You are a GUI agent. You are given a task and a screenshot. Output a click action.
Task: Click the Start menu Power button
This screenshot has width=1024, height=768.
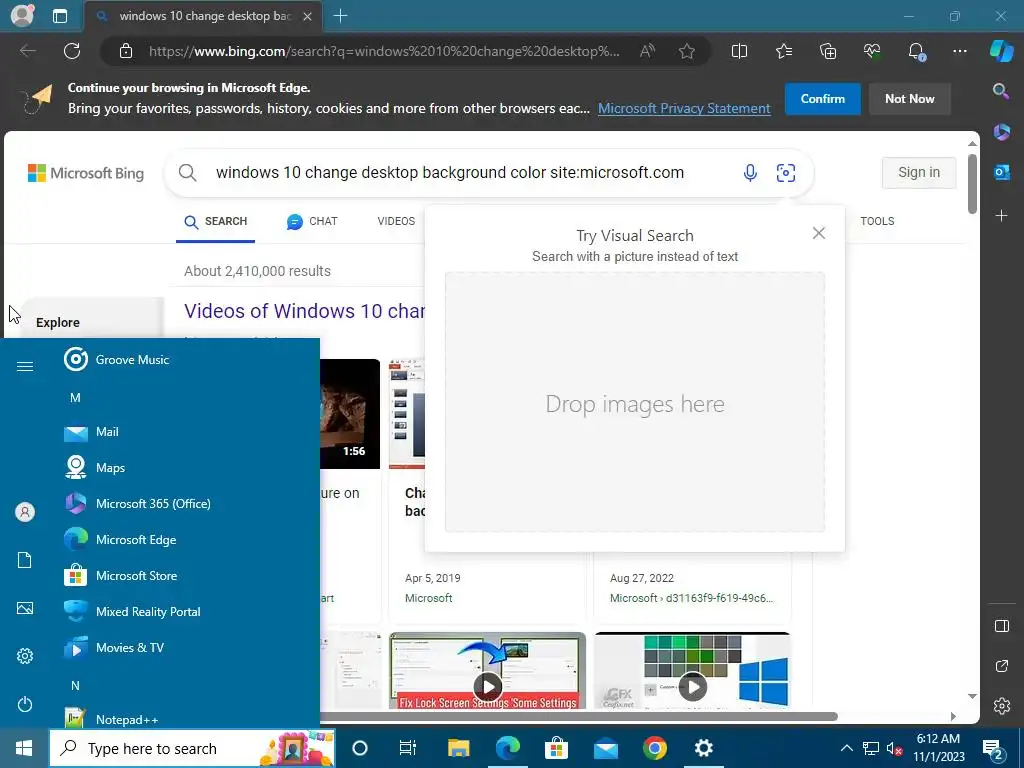tap(25, 705)
